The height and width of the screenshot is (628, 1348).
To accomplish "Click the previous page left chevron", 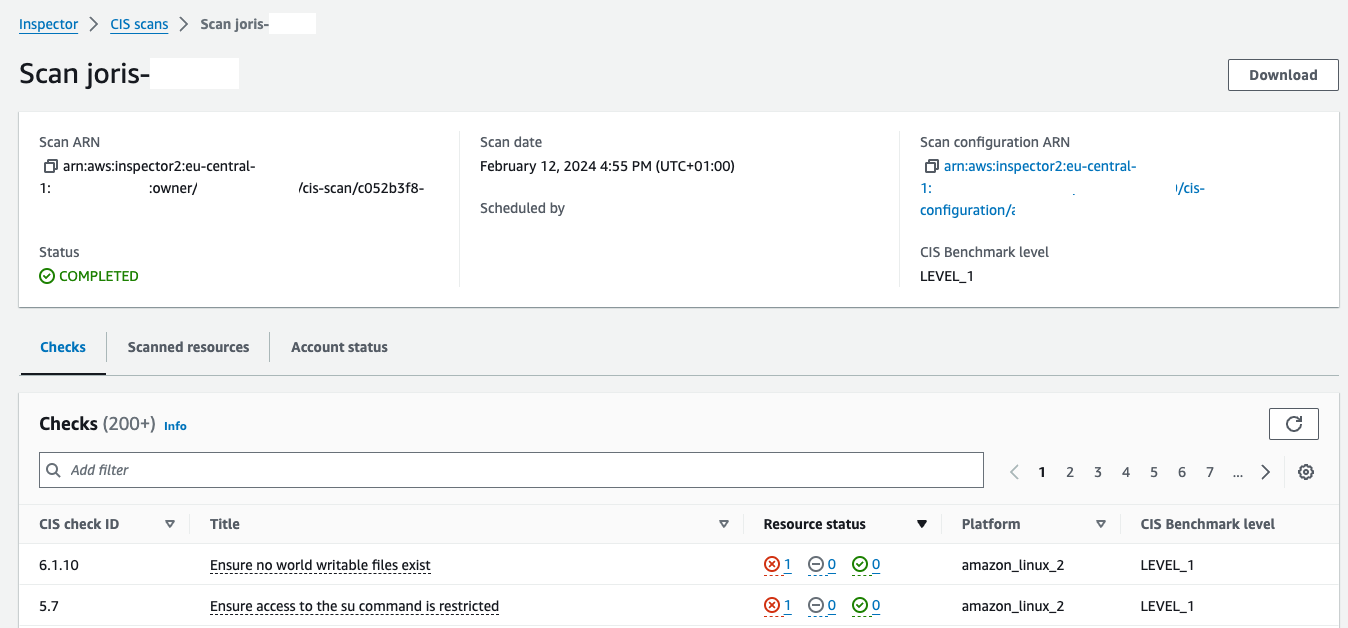I will click(x=1014, y=472).
